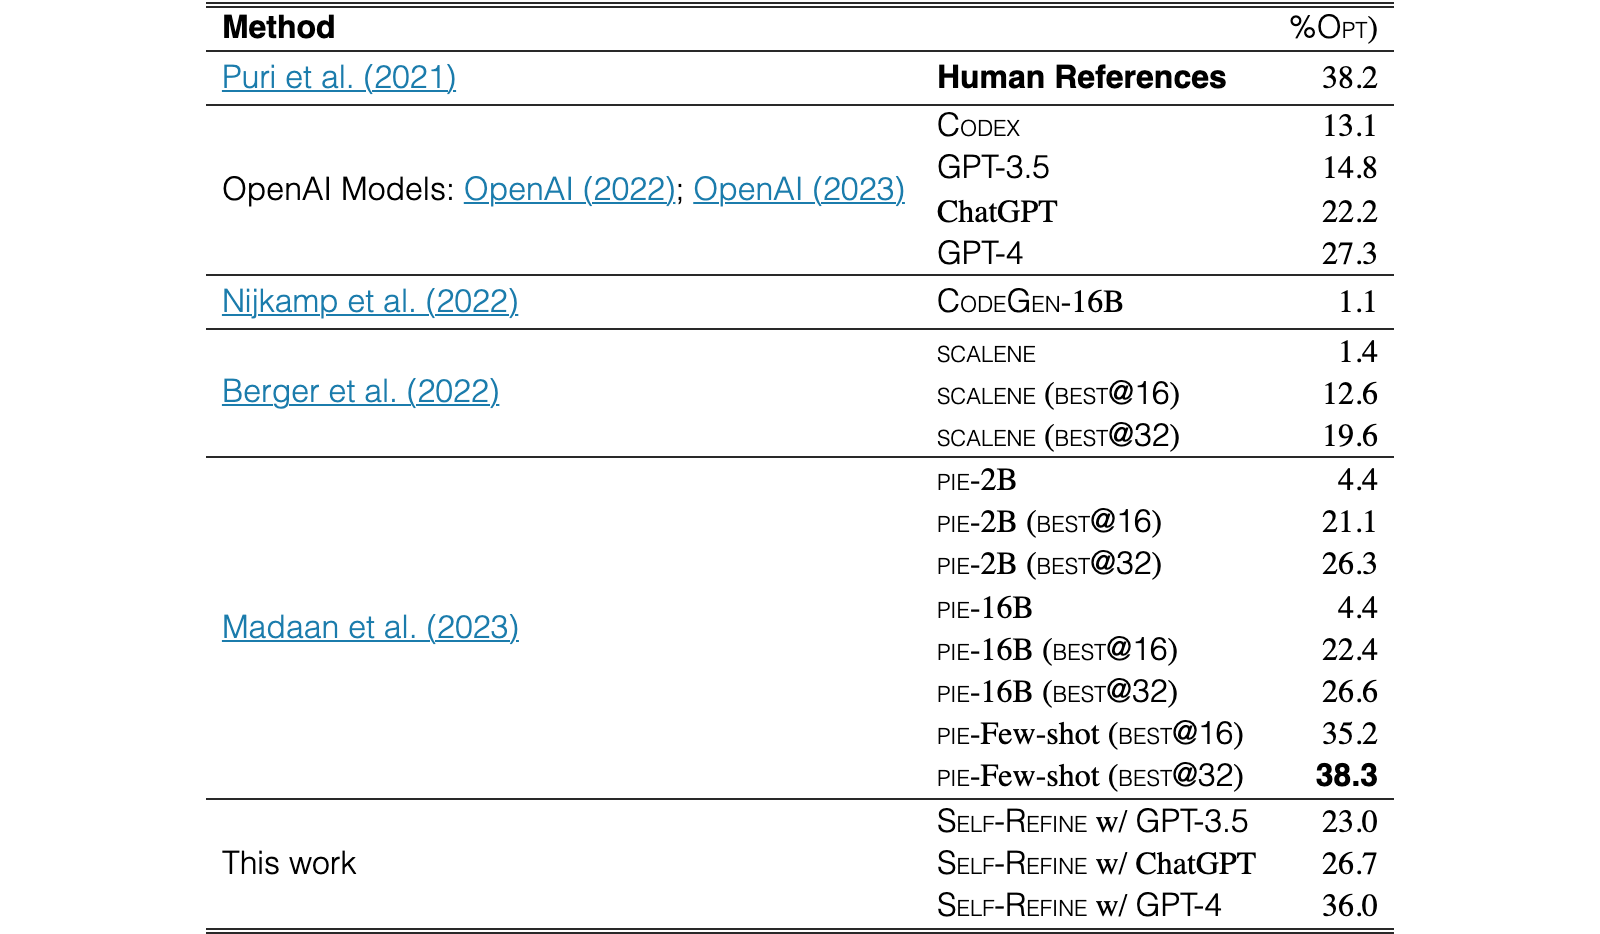Open the Puri et al. (2021) citation
Viewport: 1600px width, 934px height.
coord(339,77)
